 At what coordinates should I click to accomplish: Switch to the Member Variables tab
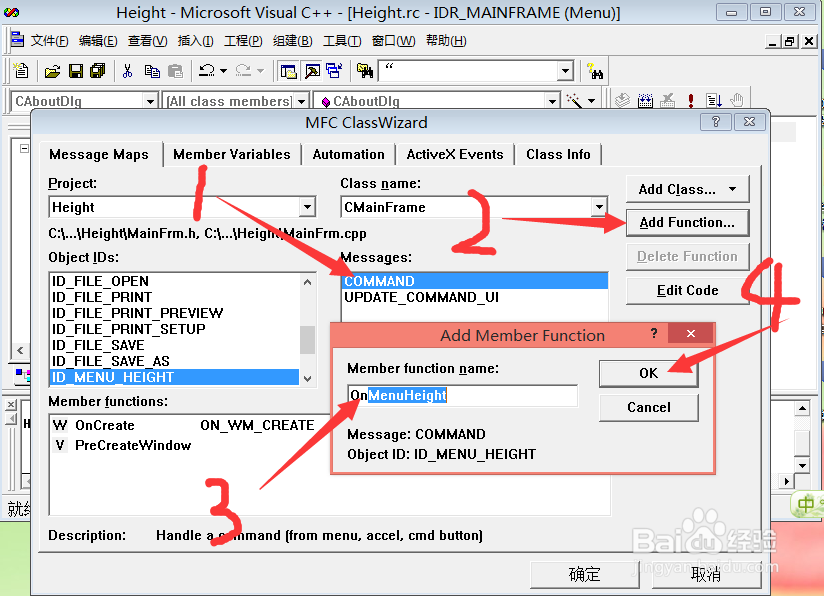(232, 154)
